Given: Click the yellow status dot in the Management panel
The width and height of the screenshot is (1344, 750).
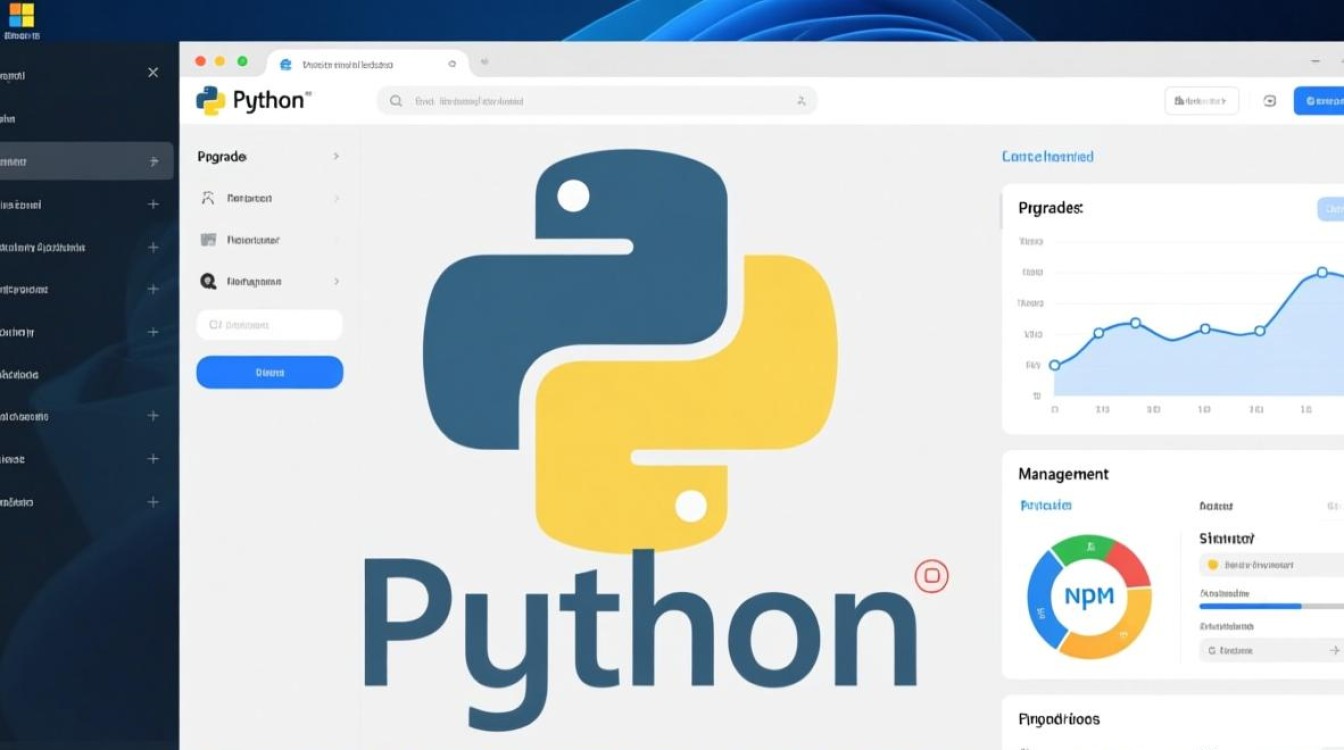Looking at the screenshot, I should pos(1213,564).
